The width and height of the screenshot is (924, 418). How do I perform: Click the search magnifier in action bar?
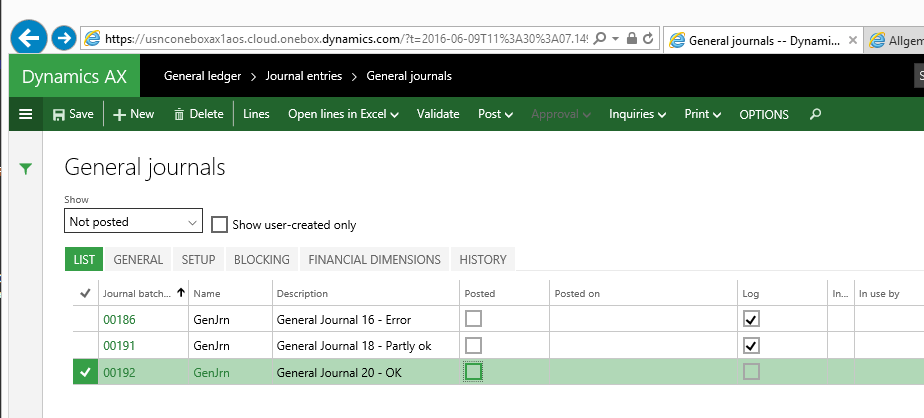tap(815, 114)
